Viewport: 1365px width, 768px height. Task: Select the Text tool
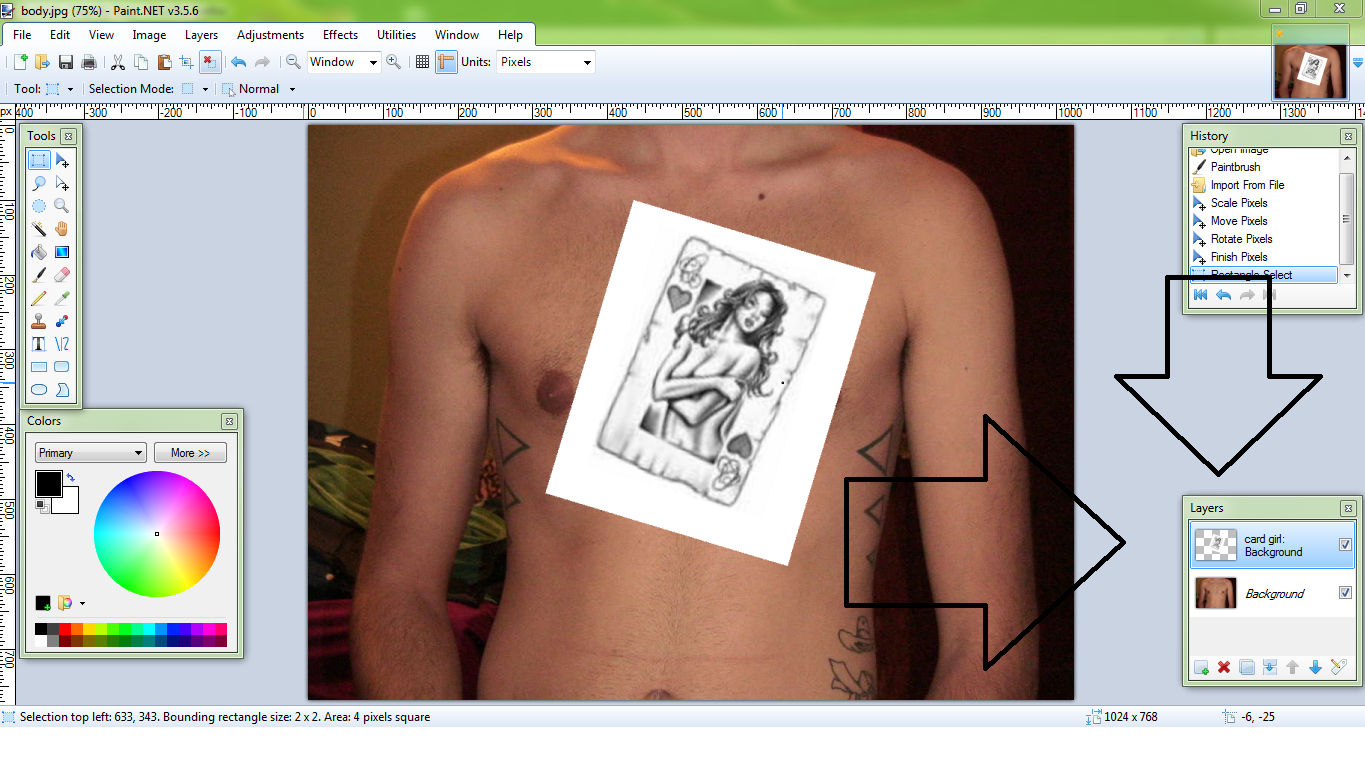pyautogui.click(x=39, y=344)
